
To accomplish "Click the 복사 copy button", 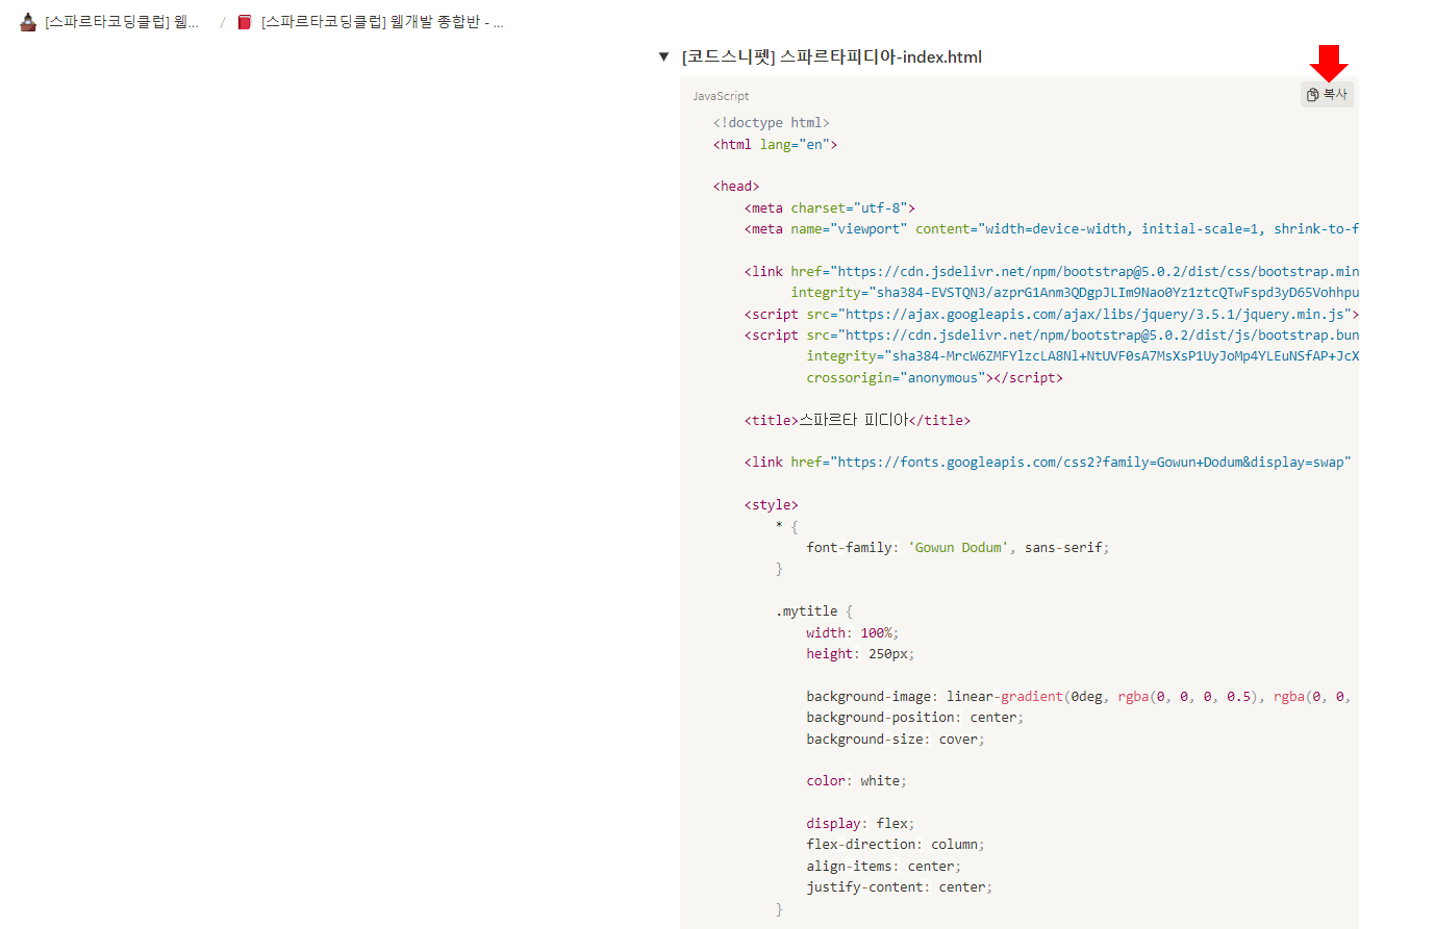I will coord(1327,94).
